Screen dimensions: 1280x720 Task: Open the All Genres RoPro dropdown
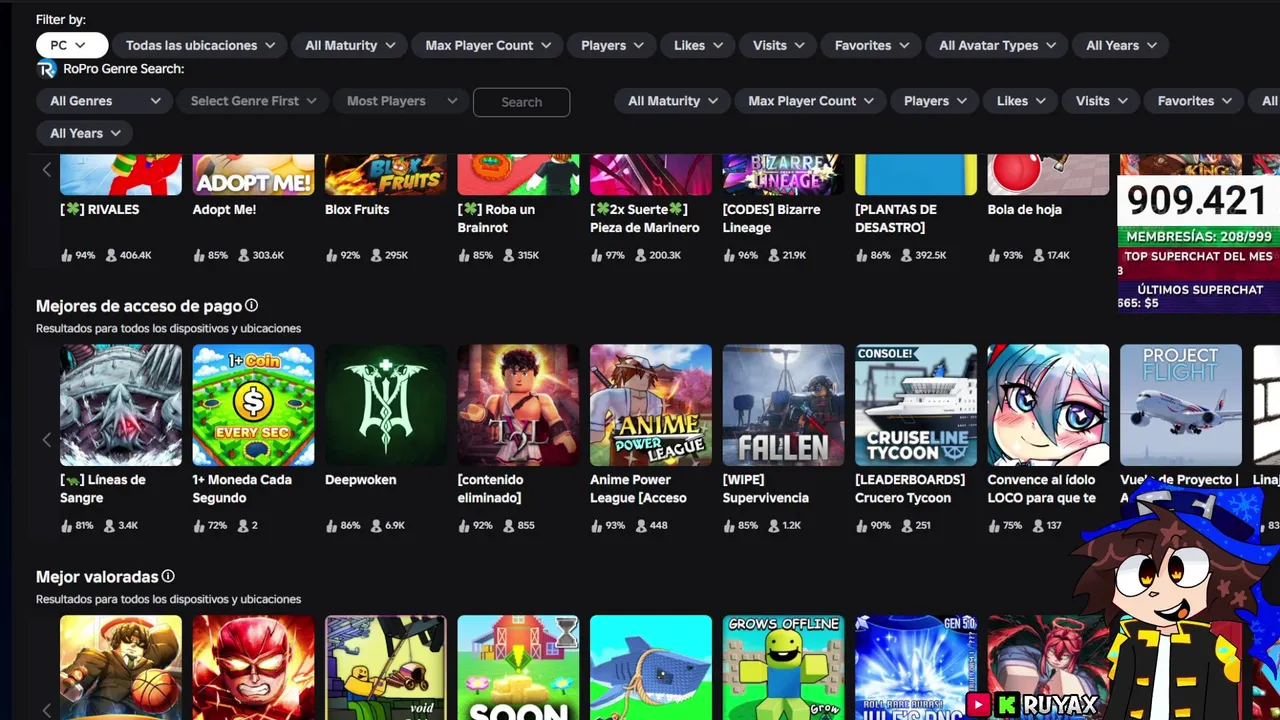pyautogui.click(x=104, y=101)
